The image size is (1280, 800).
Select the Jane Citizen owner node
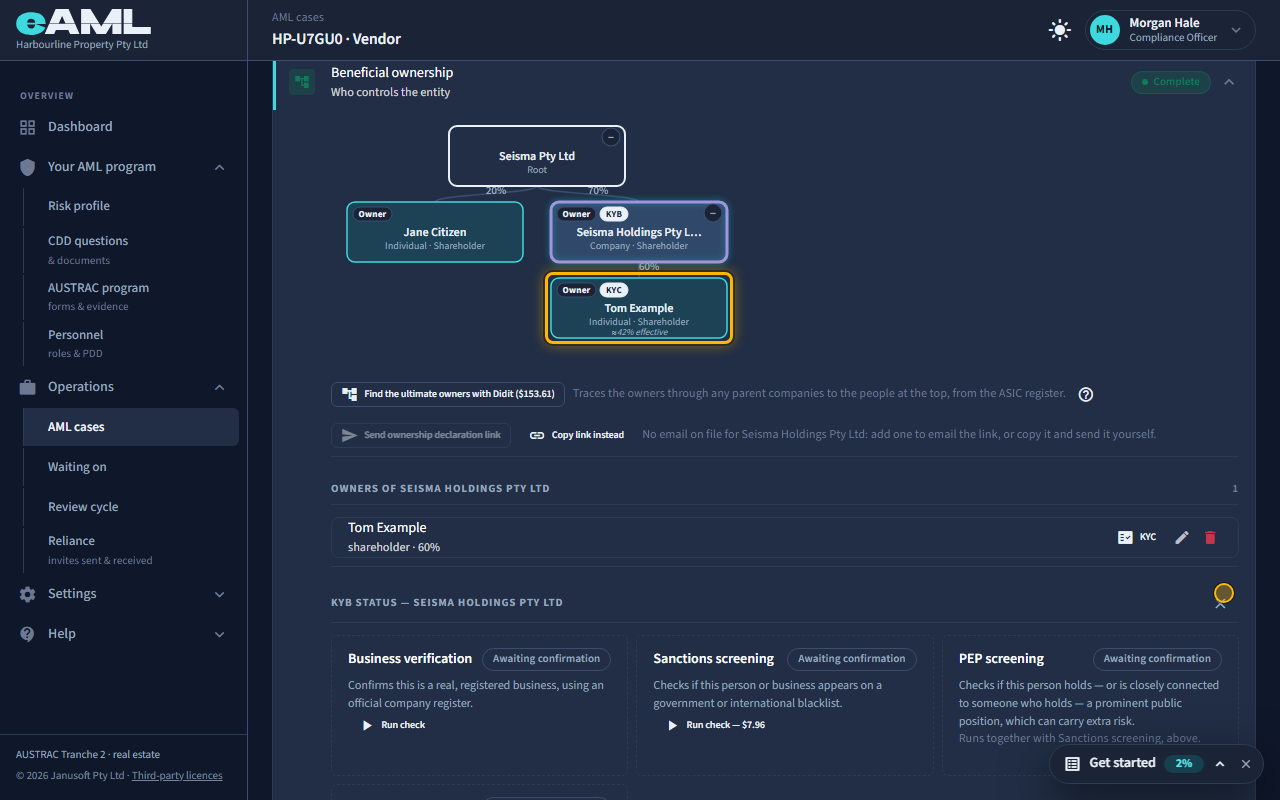[x=435, y=232]
